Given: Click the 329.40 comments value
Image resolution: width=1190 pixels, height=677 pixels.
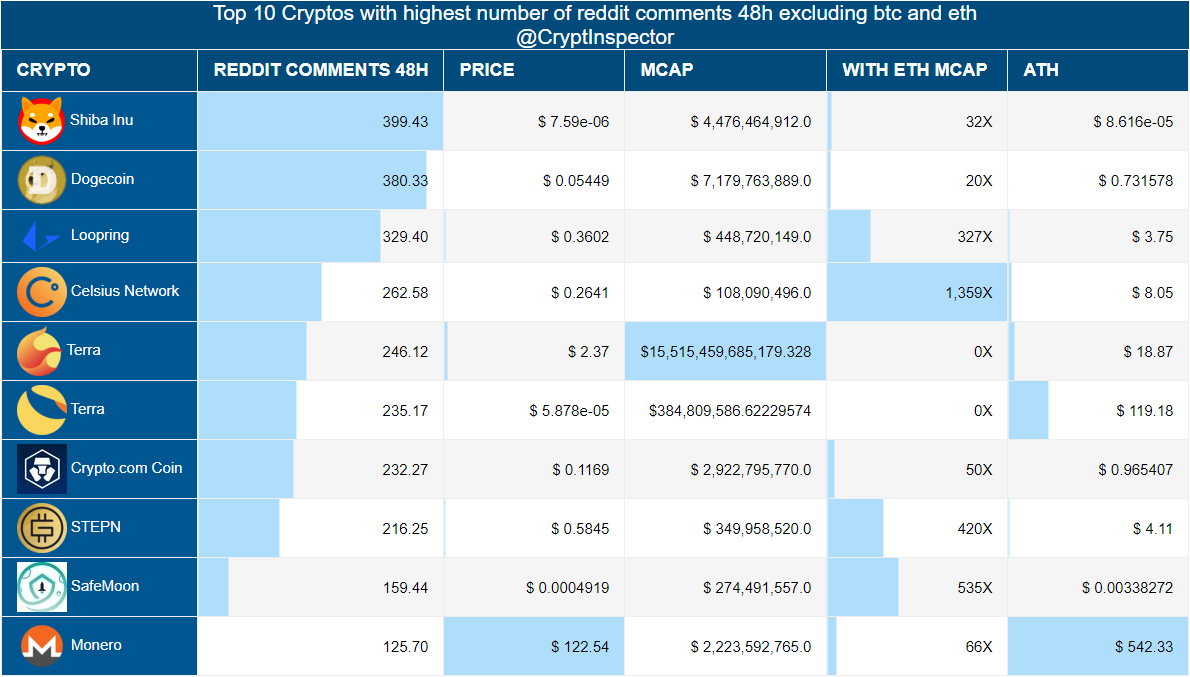Looking at the screenshot, I should (405, 238).
